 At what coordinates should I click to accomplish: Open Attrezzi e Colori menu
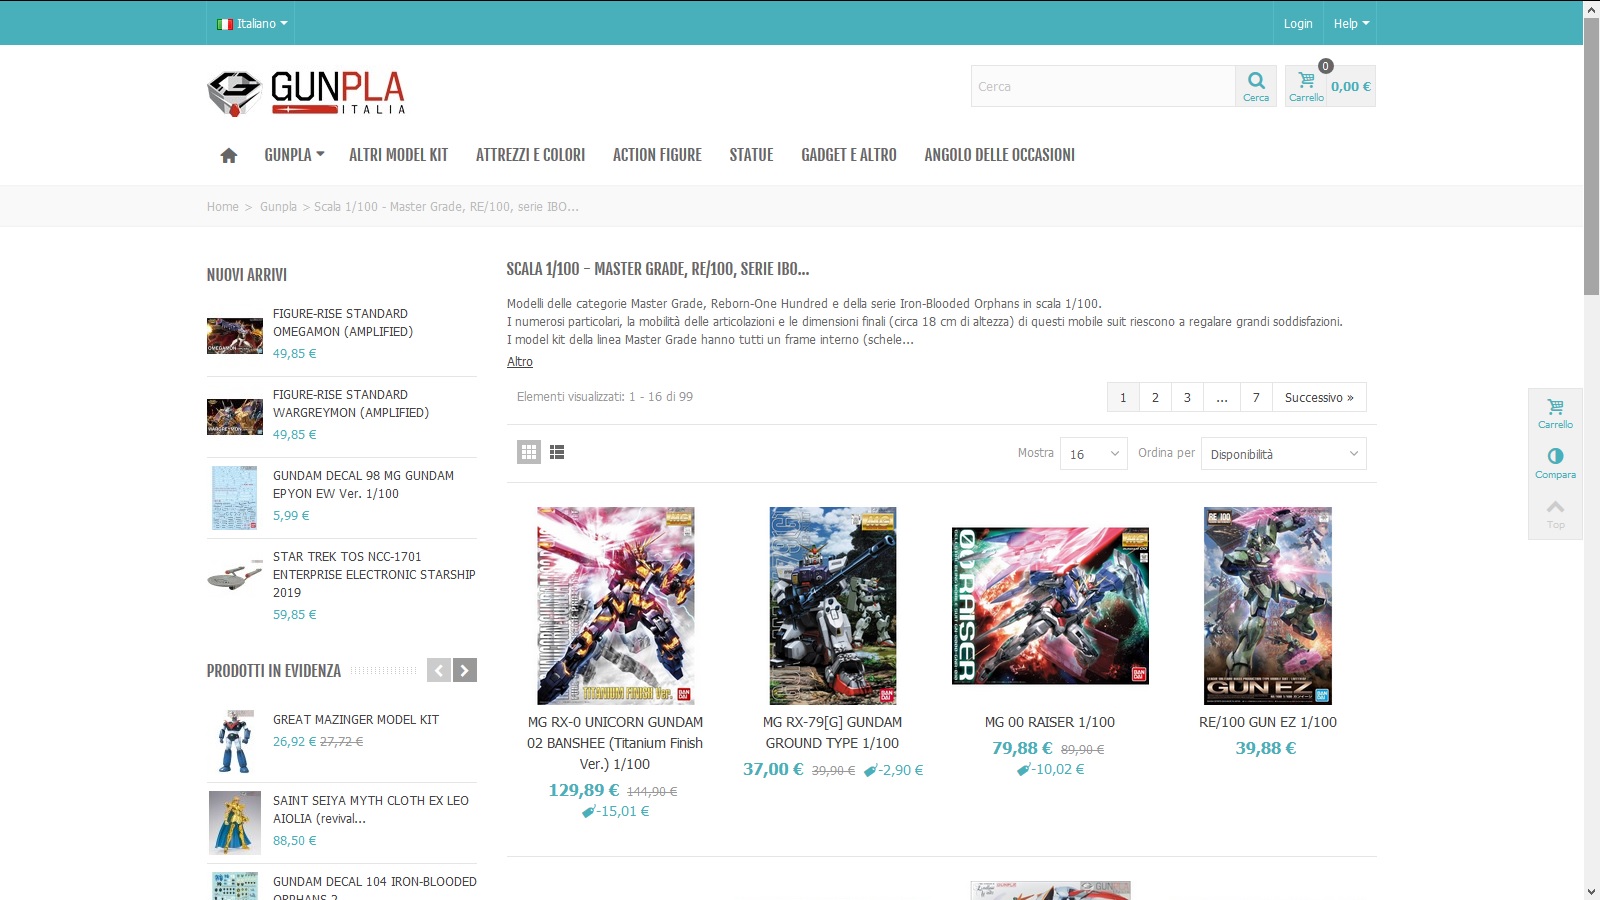(530, 155)
